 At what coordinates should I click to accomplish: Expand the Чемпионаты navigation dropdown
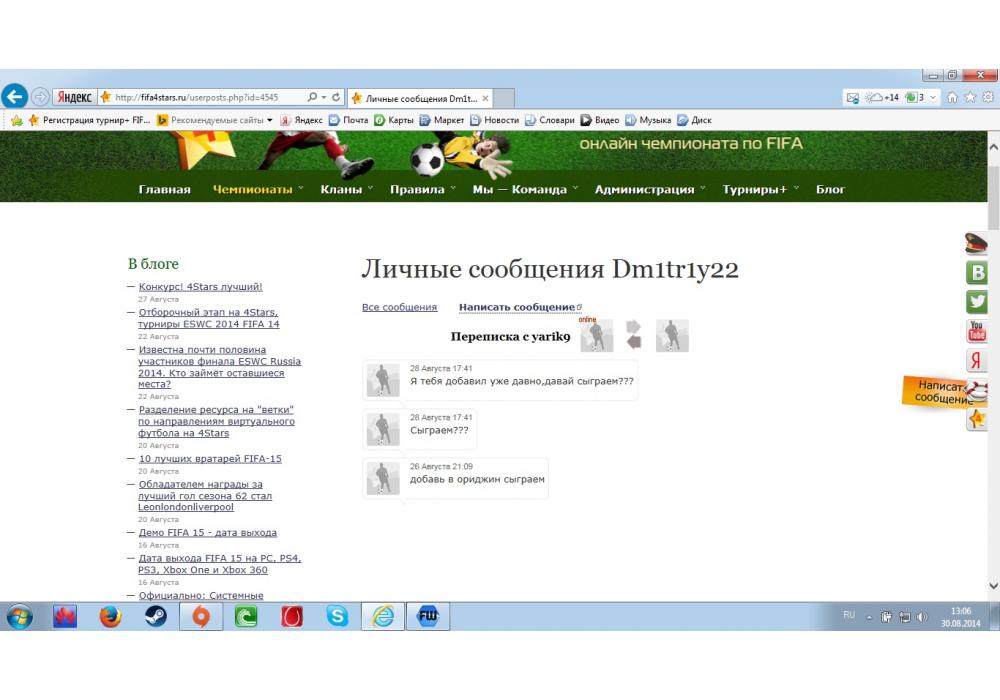258,189
